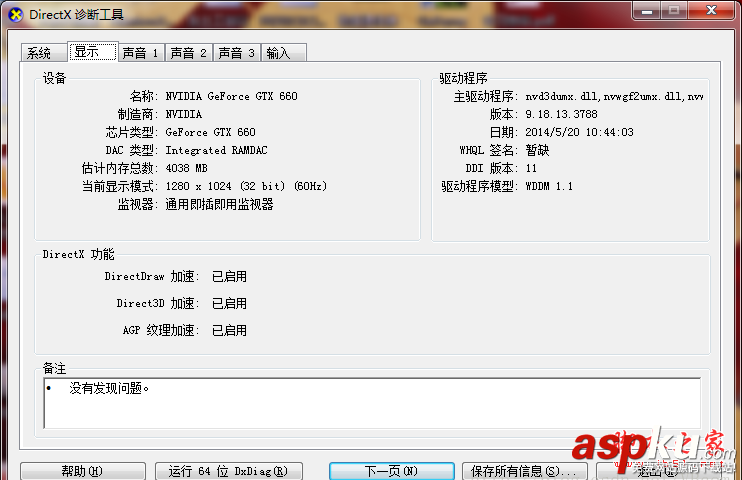This screenshot has height=480, width=742.
Task: Go to next page with 下一页(N)
Action: click(392, 471)
